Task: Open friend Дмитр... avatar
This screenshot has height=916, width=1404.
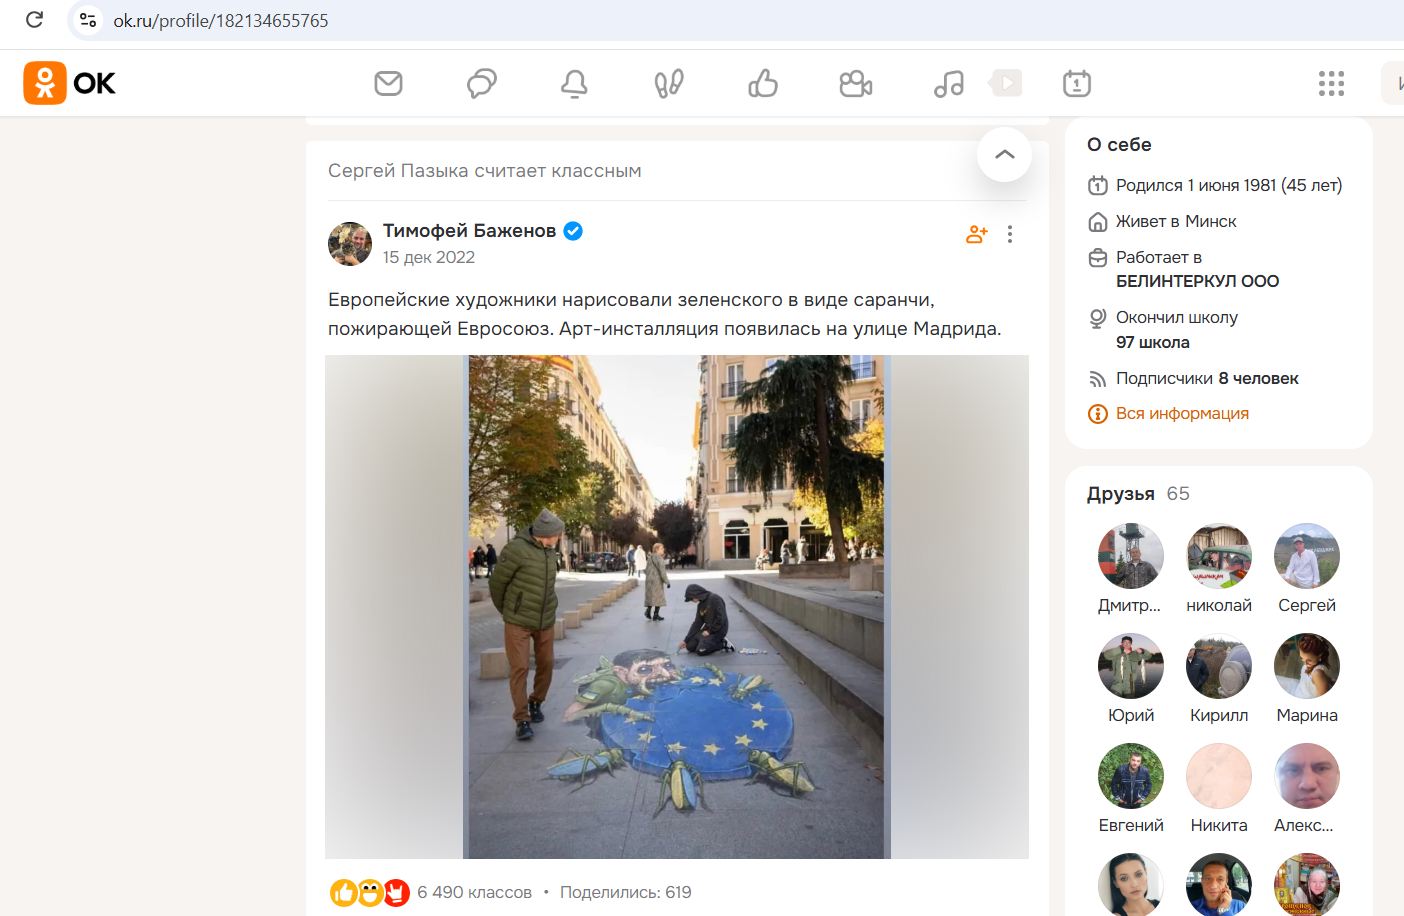Action: (1131, 556)
